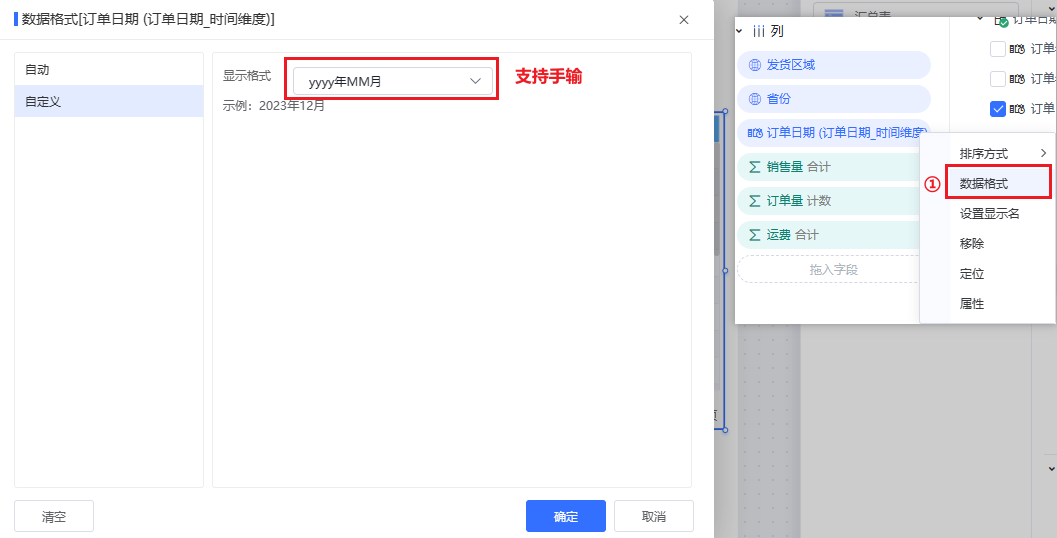Click sigma icon on 销售量 合计
The image size is (1057, 538).
[x=755, y=167]
